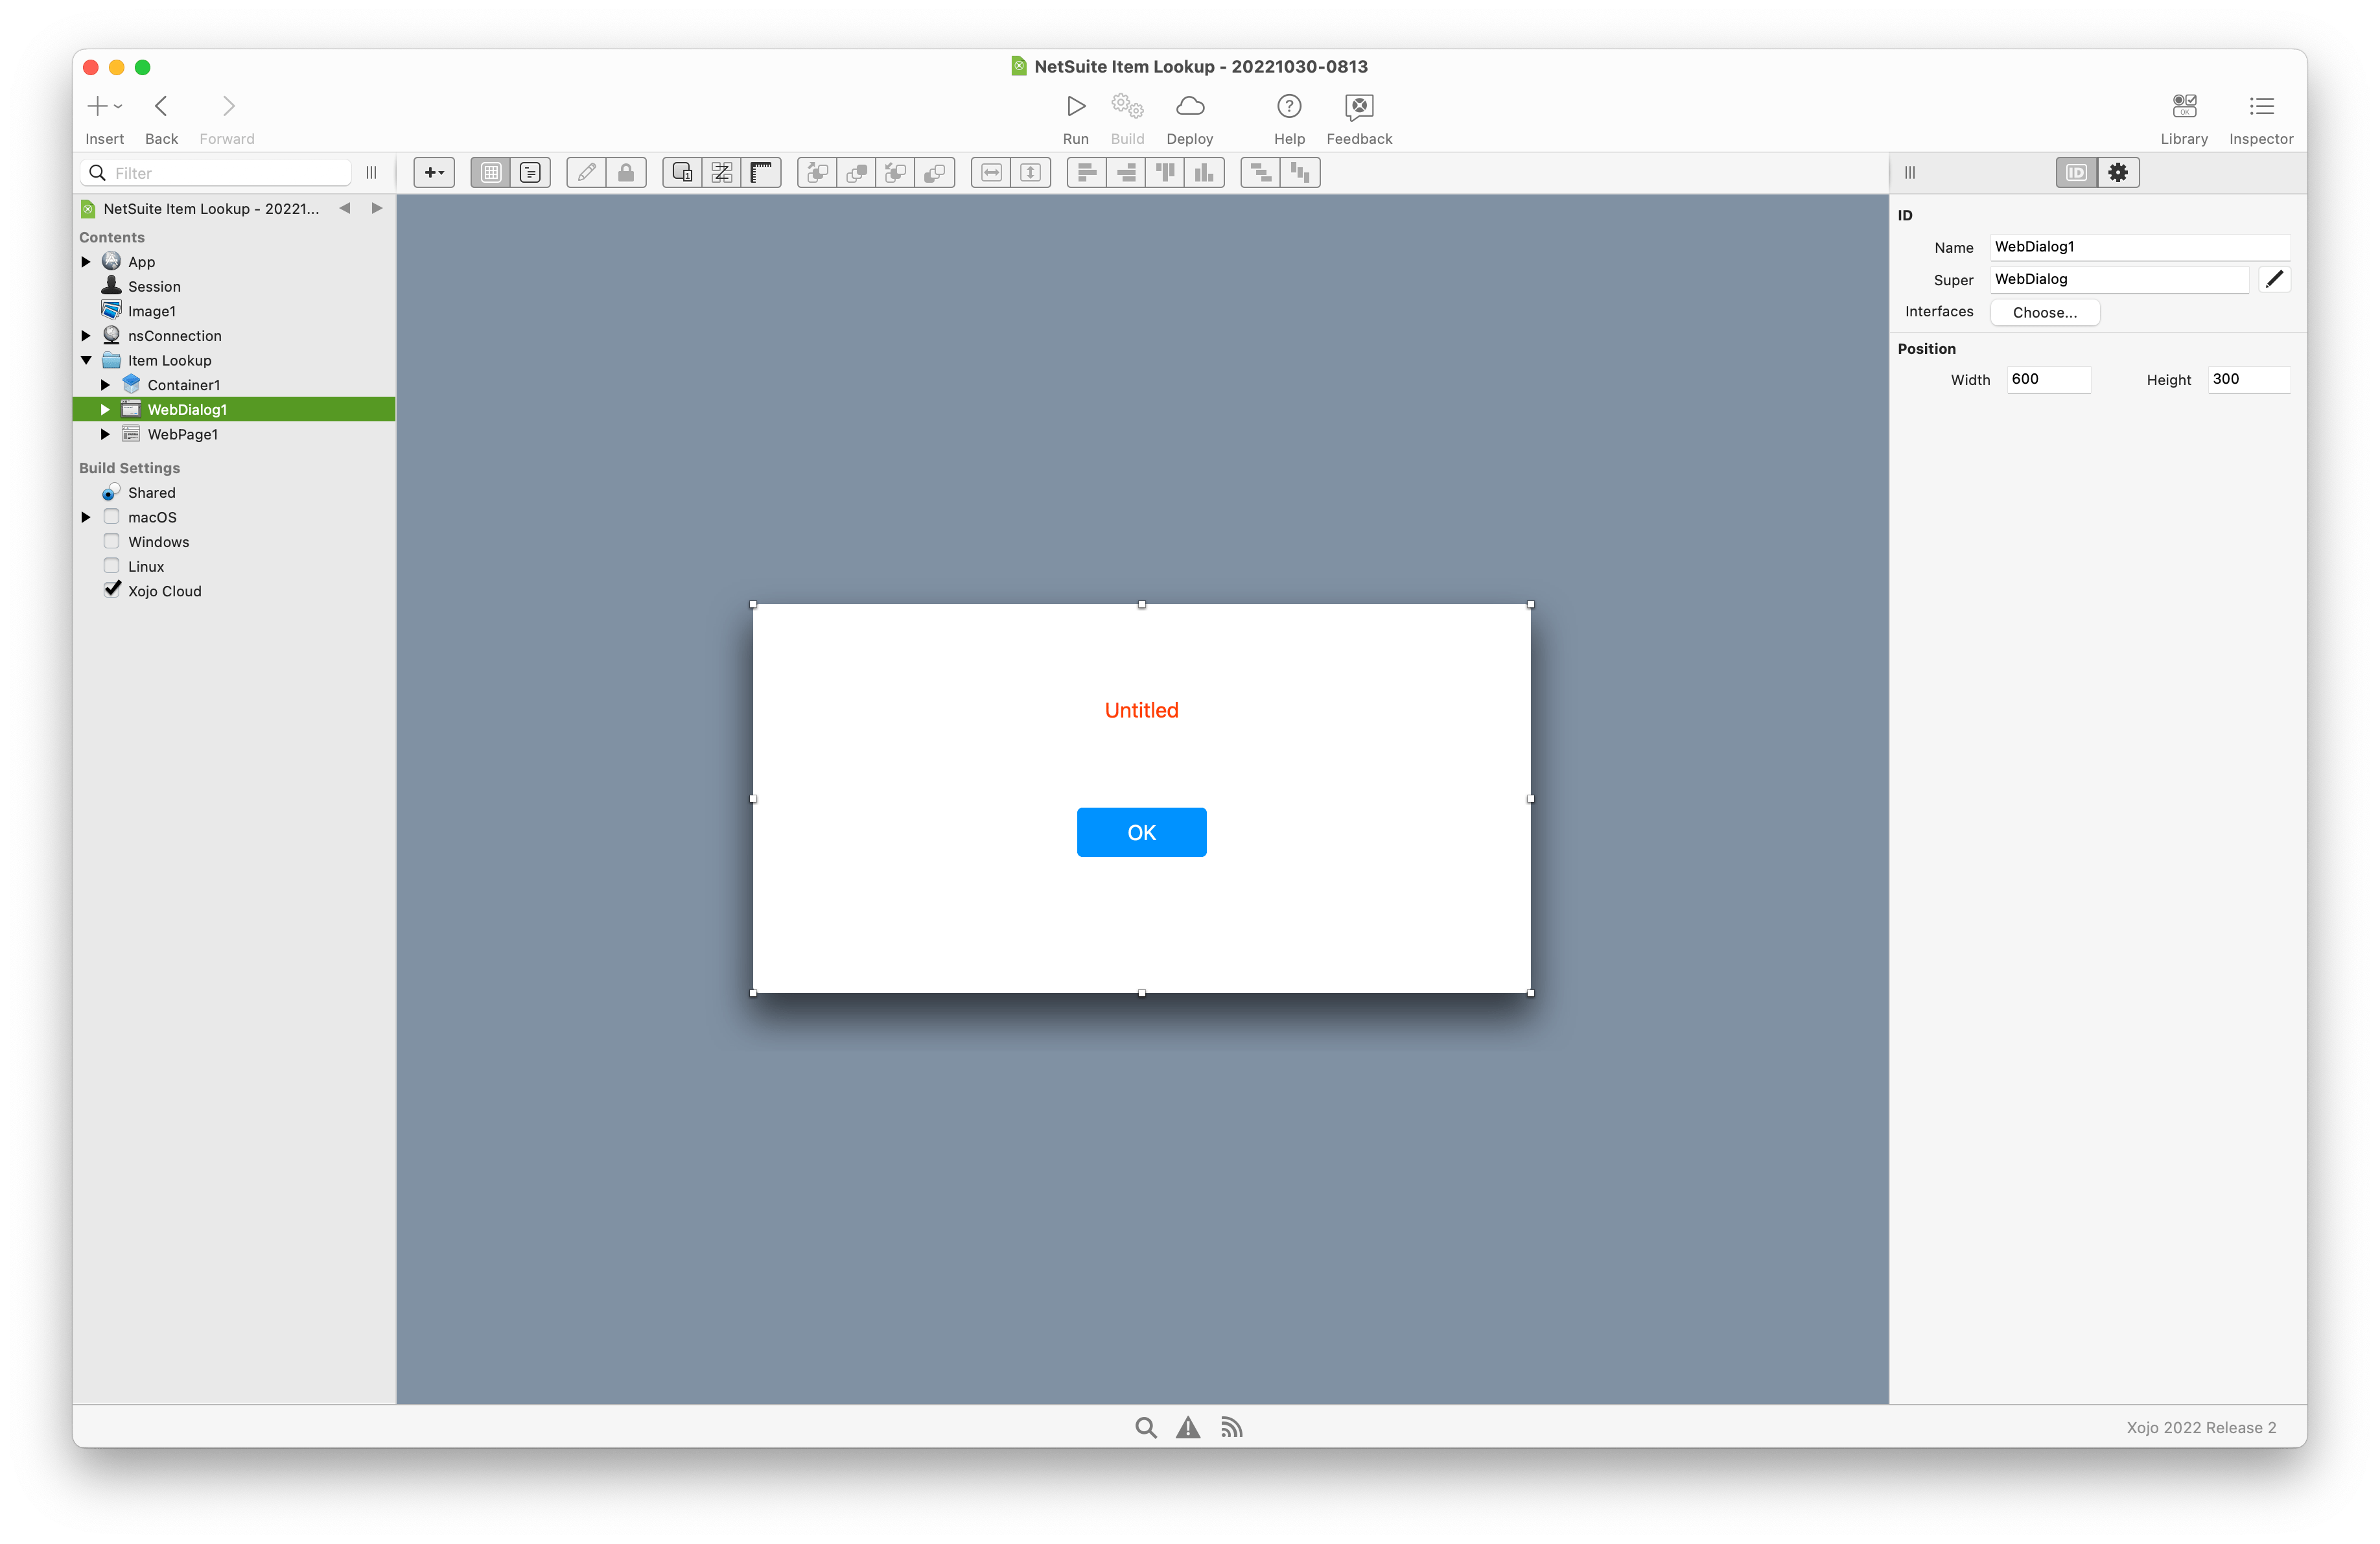Enable the Windows build target

[x=111, y=541]
